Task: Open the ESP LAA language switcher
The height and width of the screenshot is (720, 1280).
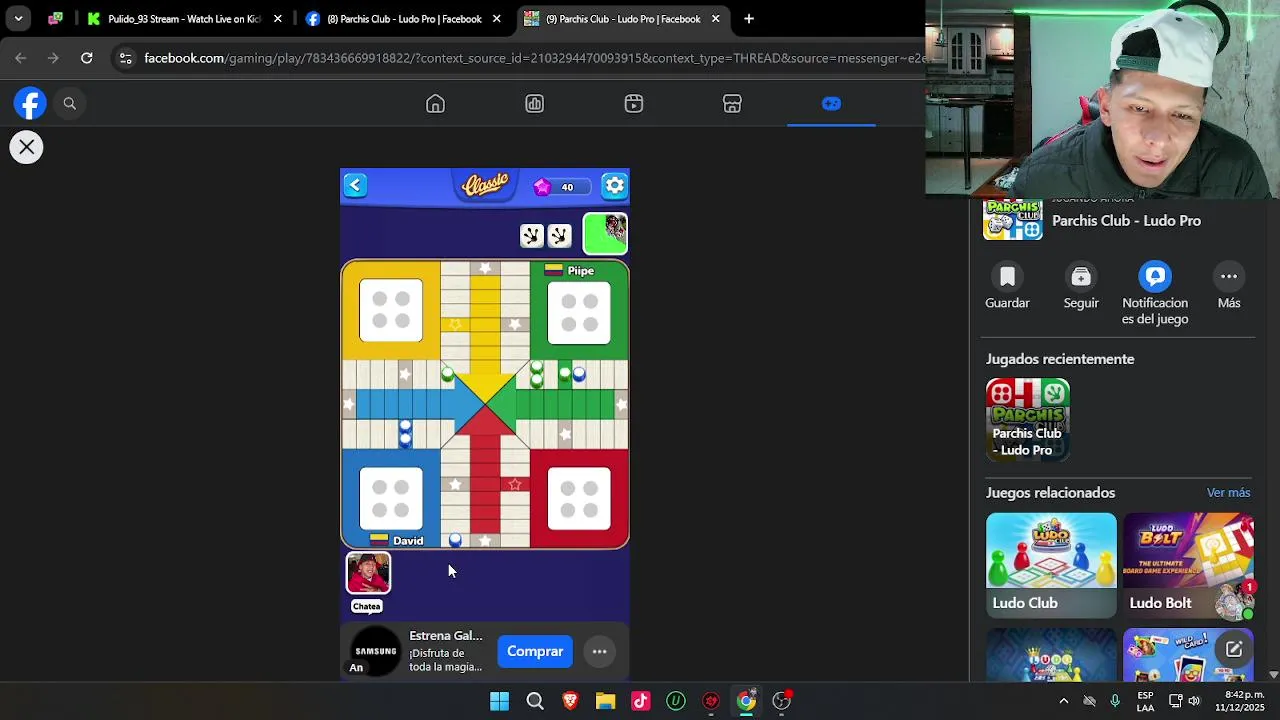Action: 1145,701
